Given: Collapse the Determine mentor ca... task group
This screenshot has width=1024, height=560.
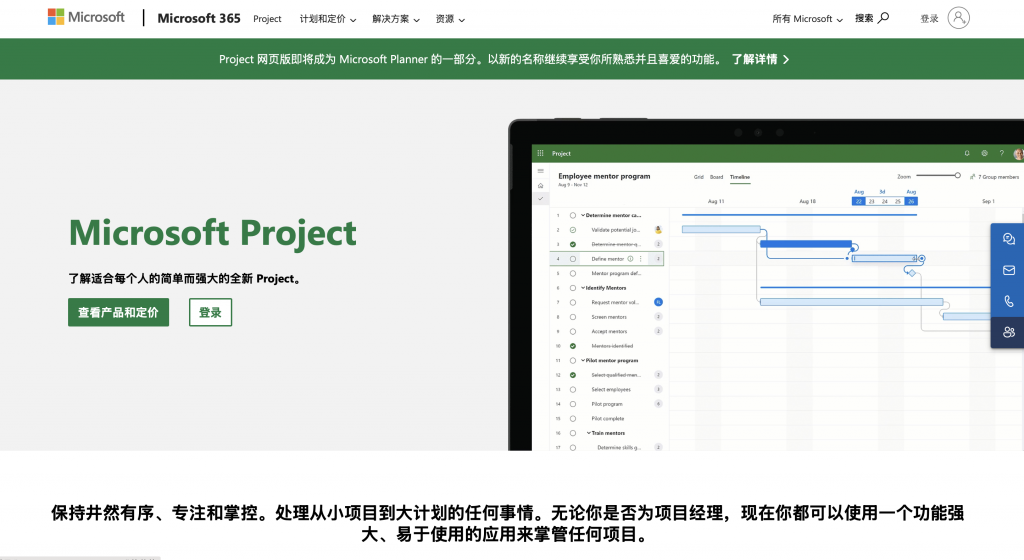Looking at the screenshot, I should (583, 215).
